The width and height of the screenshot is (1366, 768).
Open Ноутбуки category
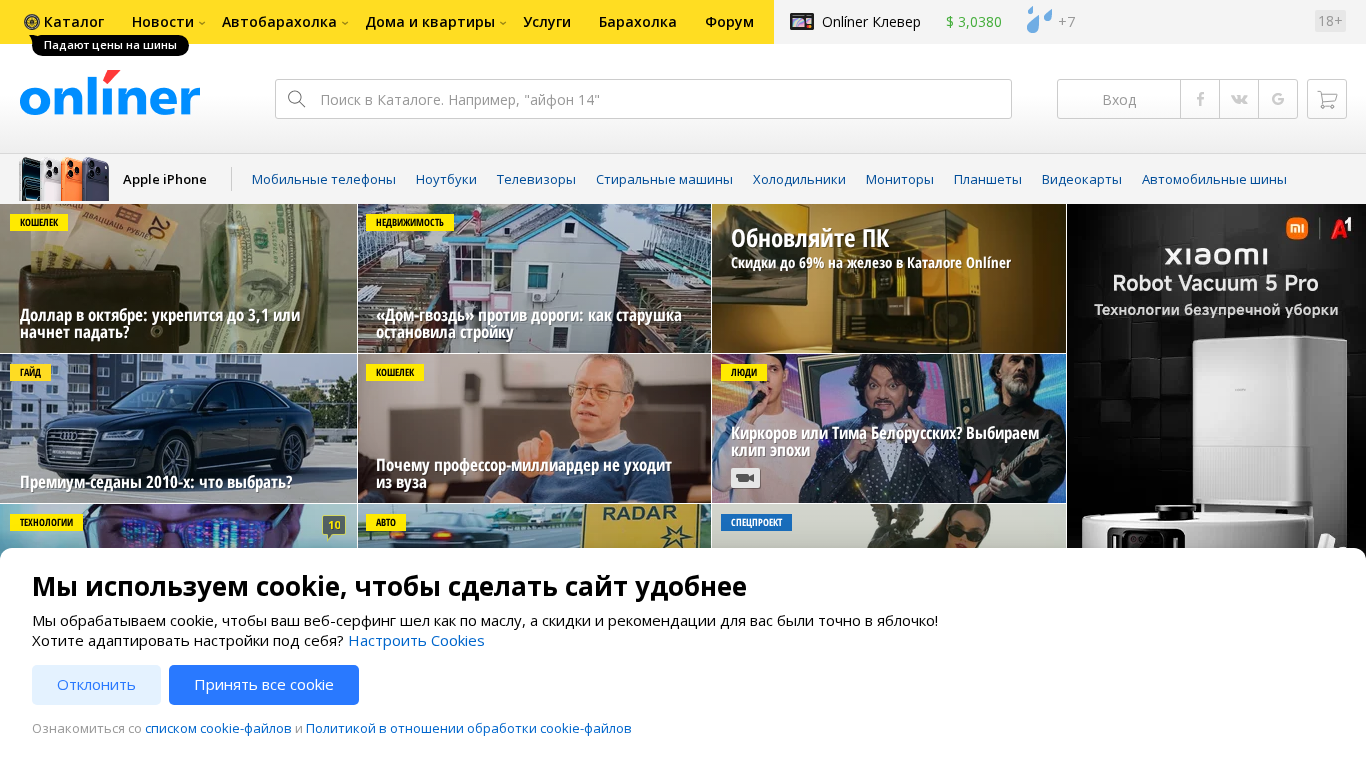pos(446,180)
